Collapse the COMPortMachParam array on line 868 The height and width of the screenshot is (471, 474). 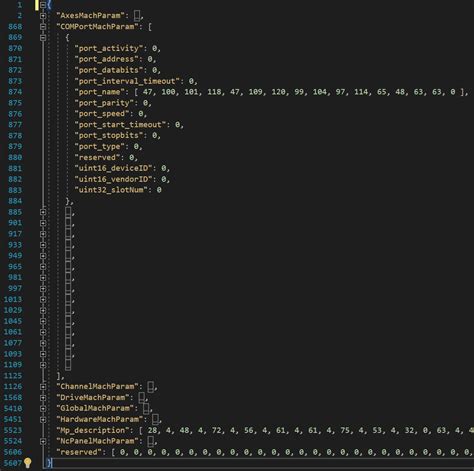click(43, 27)
